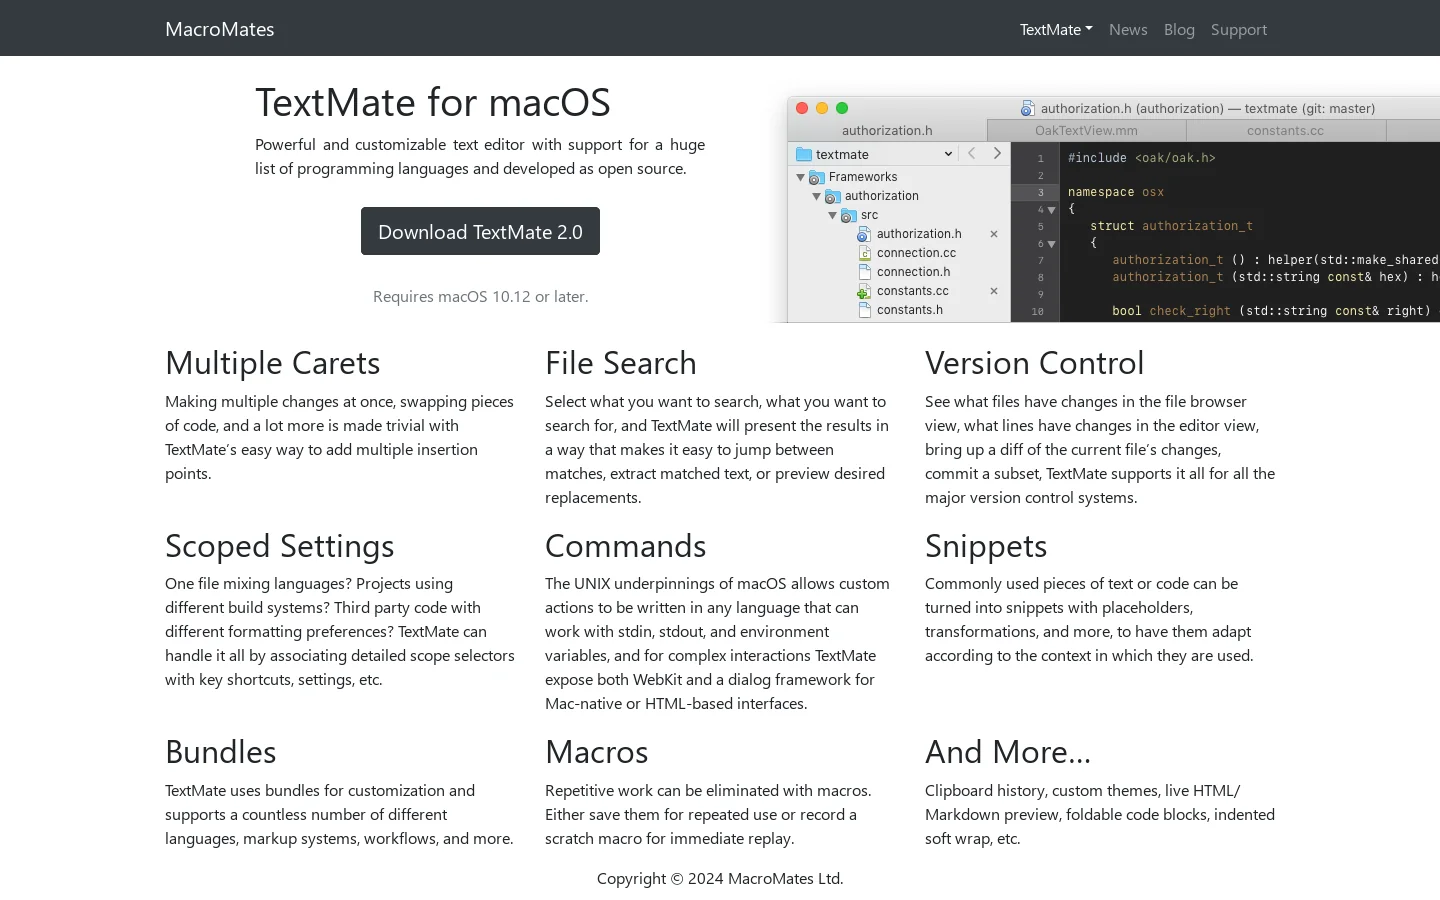
Task: Switch to the constants.cc tab
Action: [1285, 130]
